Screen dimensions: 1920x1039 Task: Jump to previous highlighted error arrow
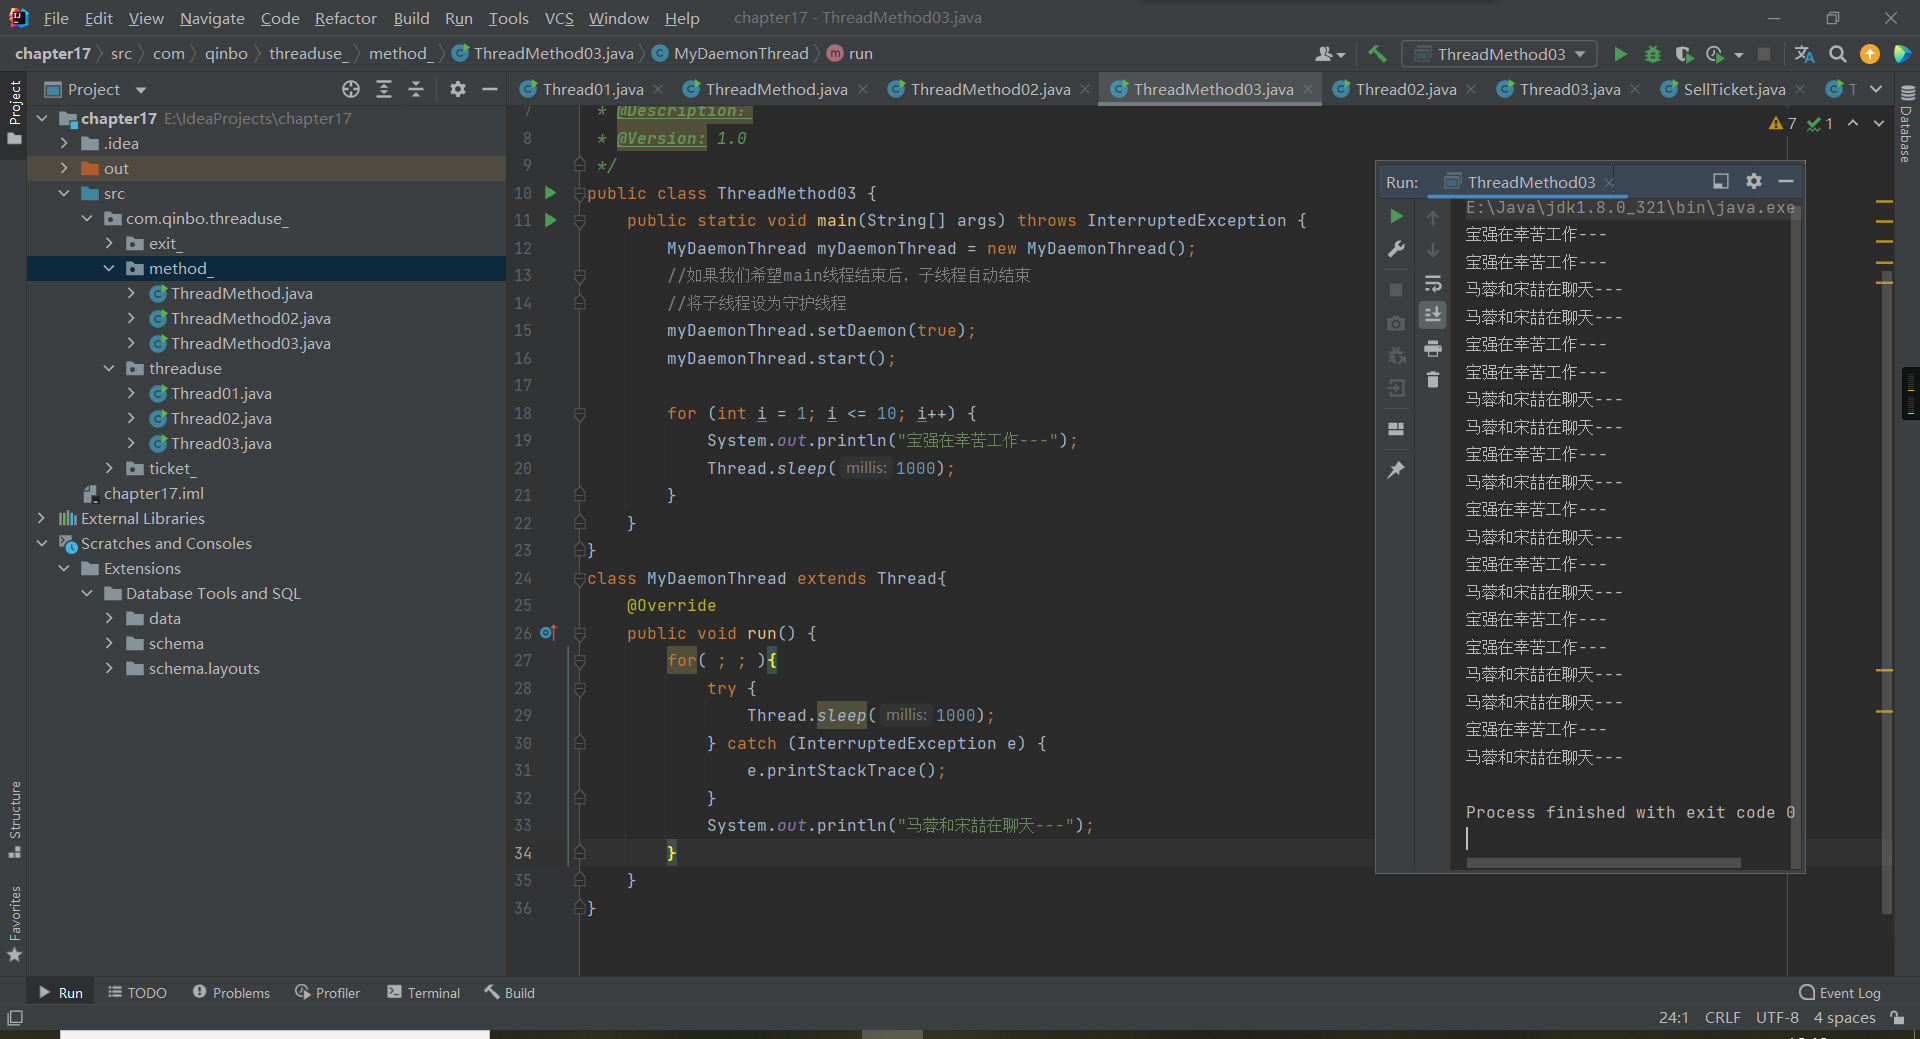tap(1853, 123)
